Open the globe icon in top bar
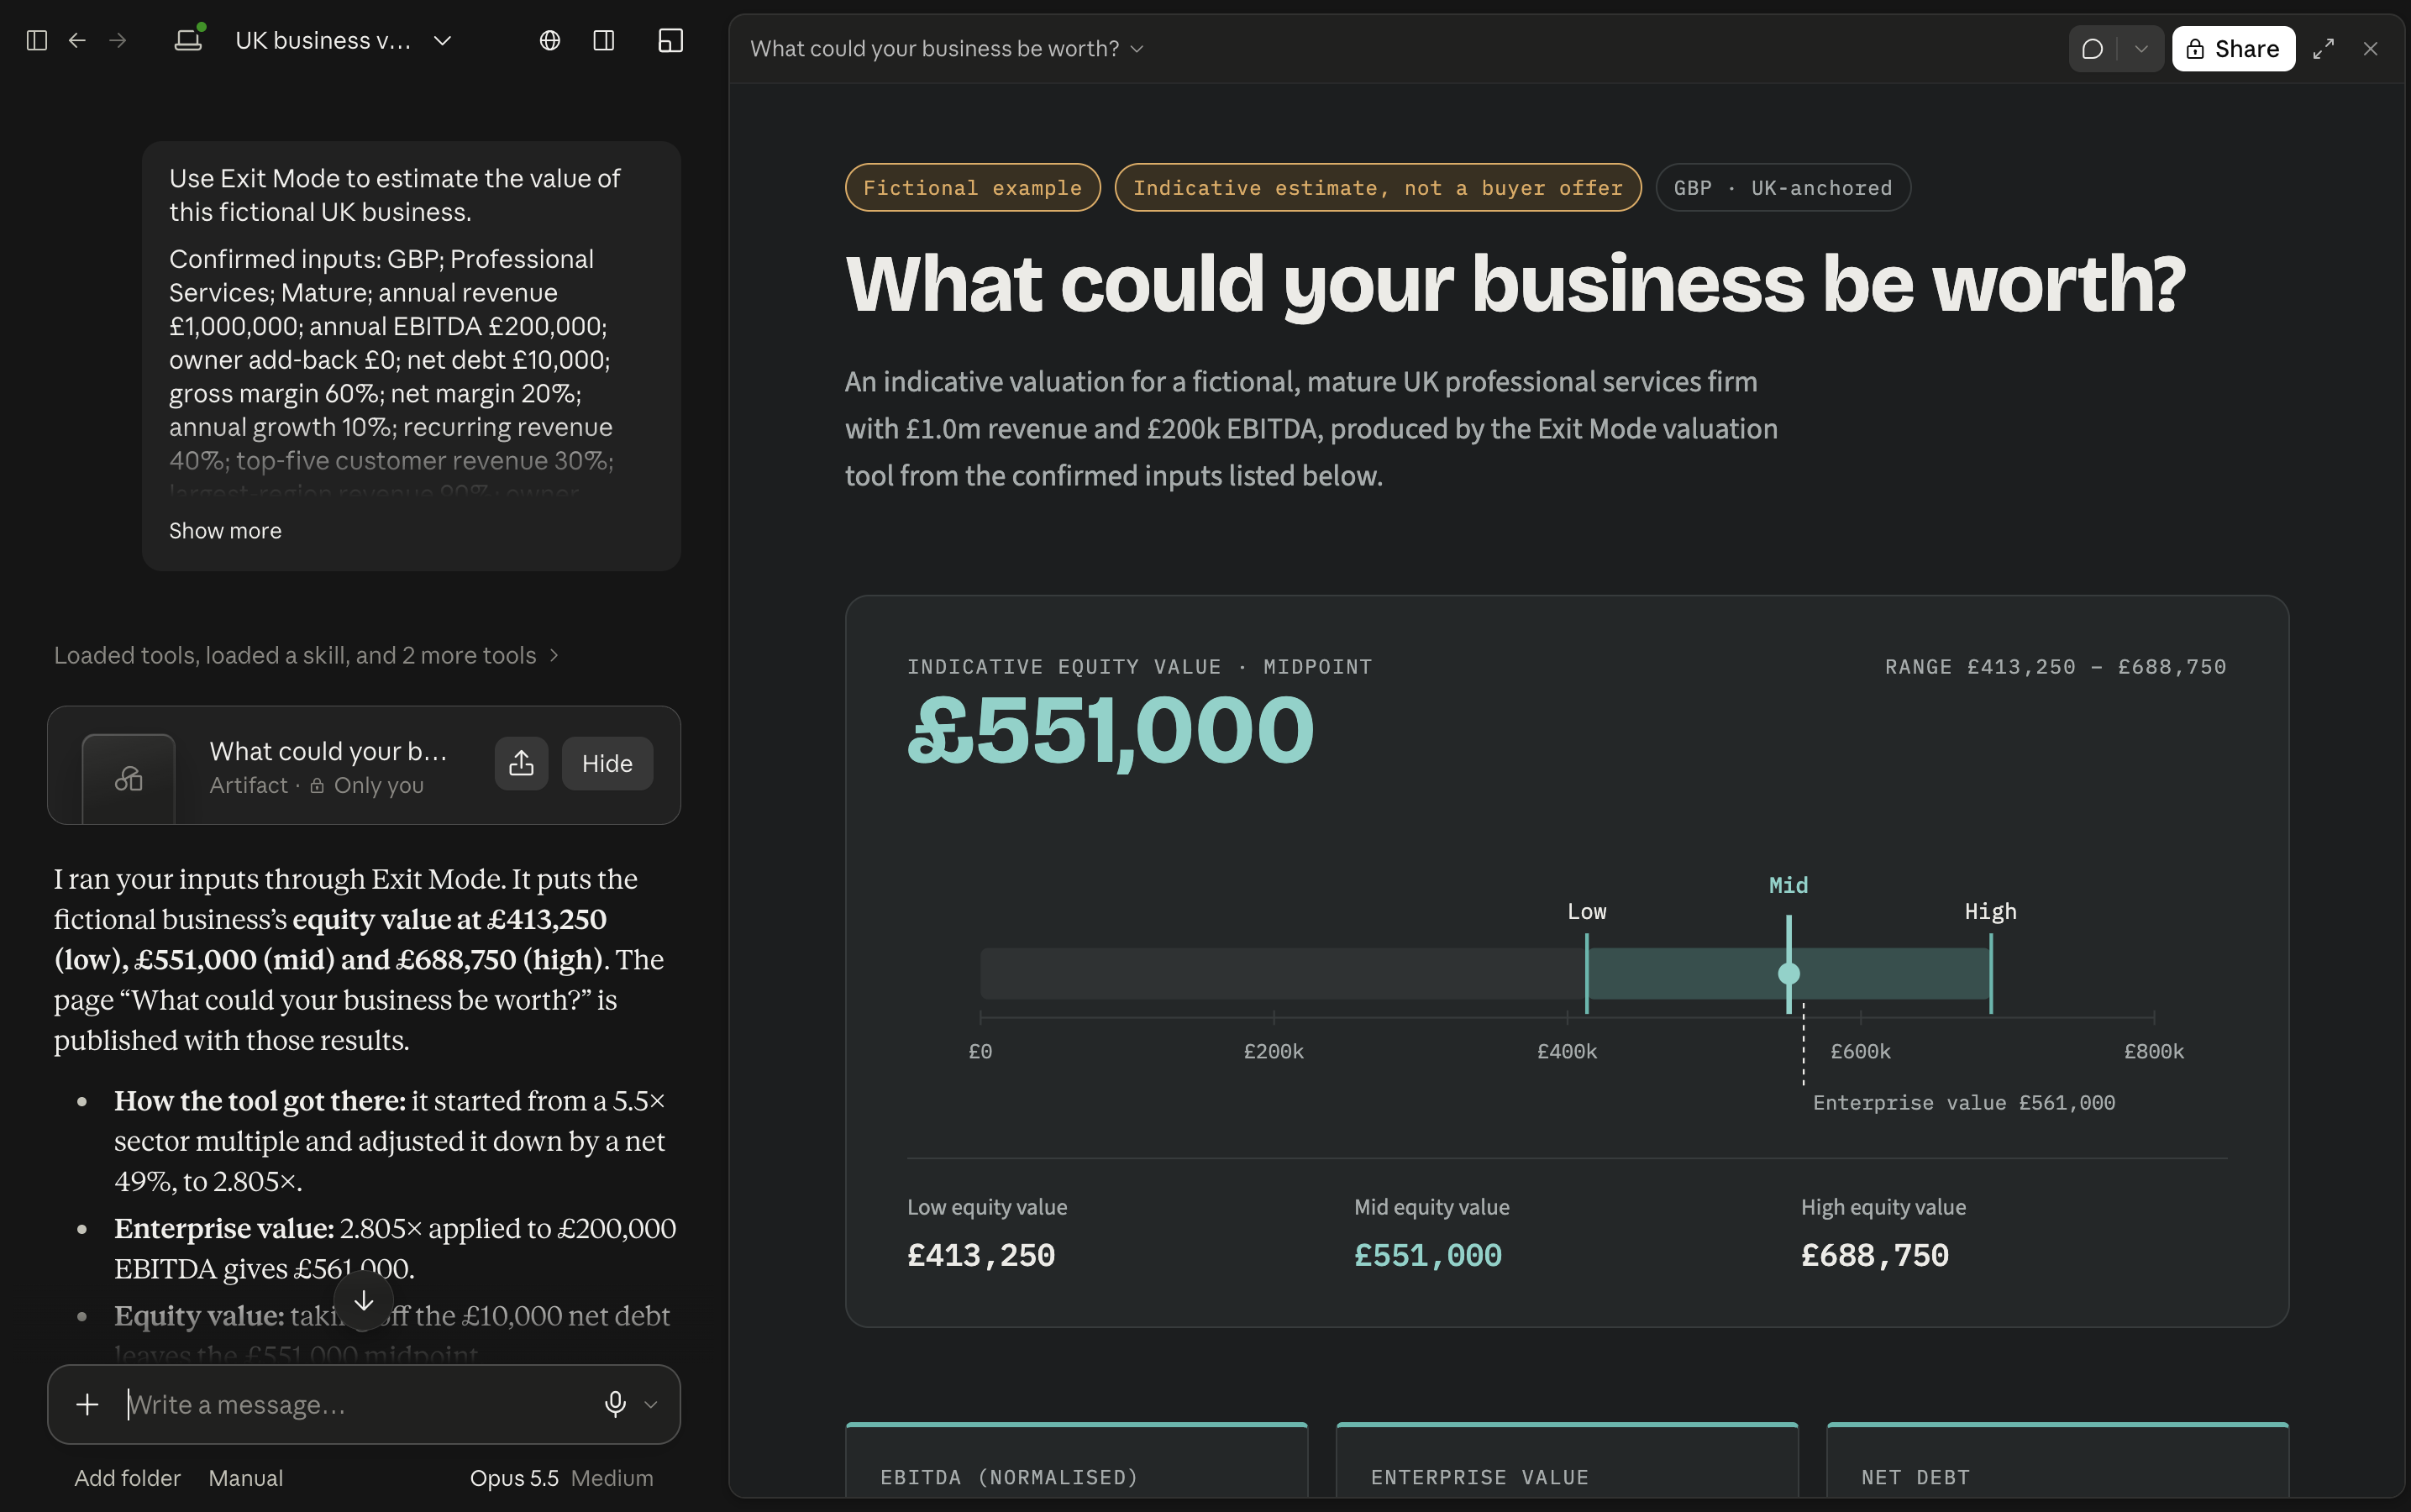This screenshot has width=2411, height=1512. click(x=550, y=40)
